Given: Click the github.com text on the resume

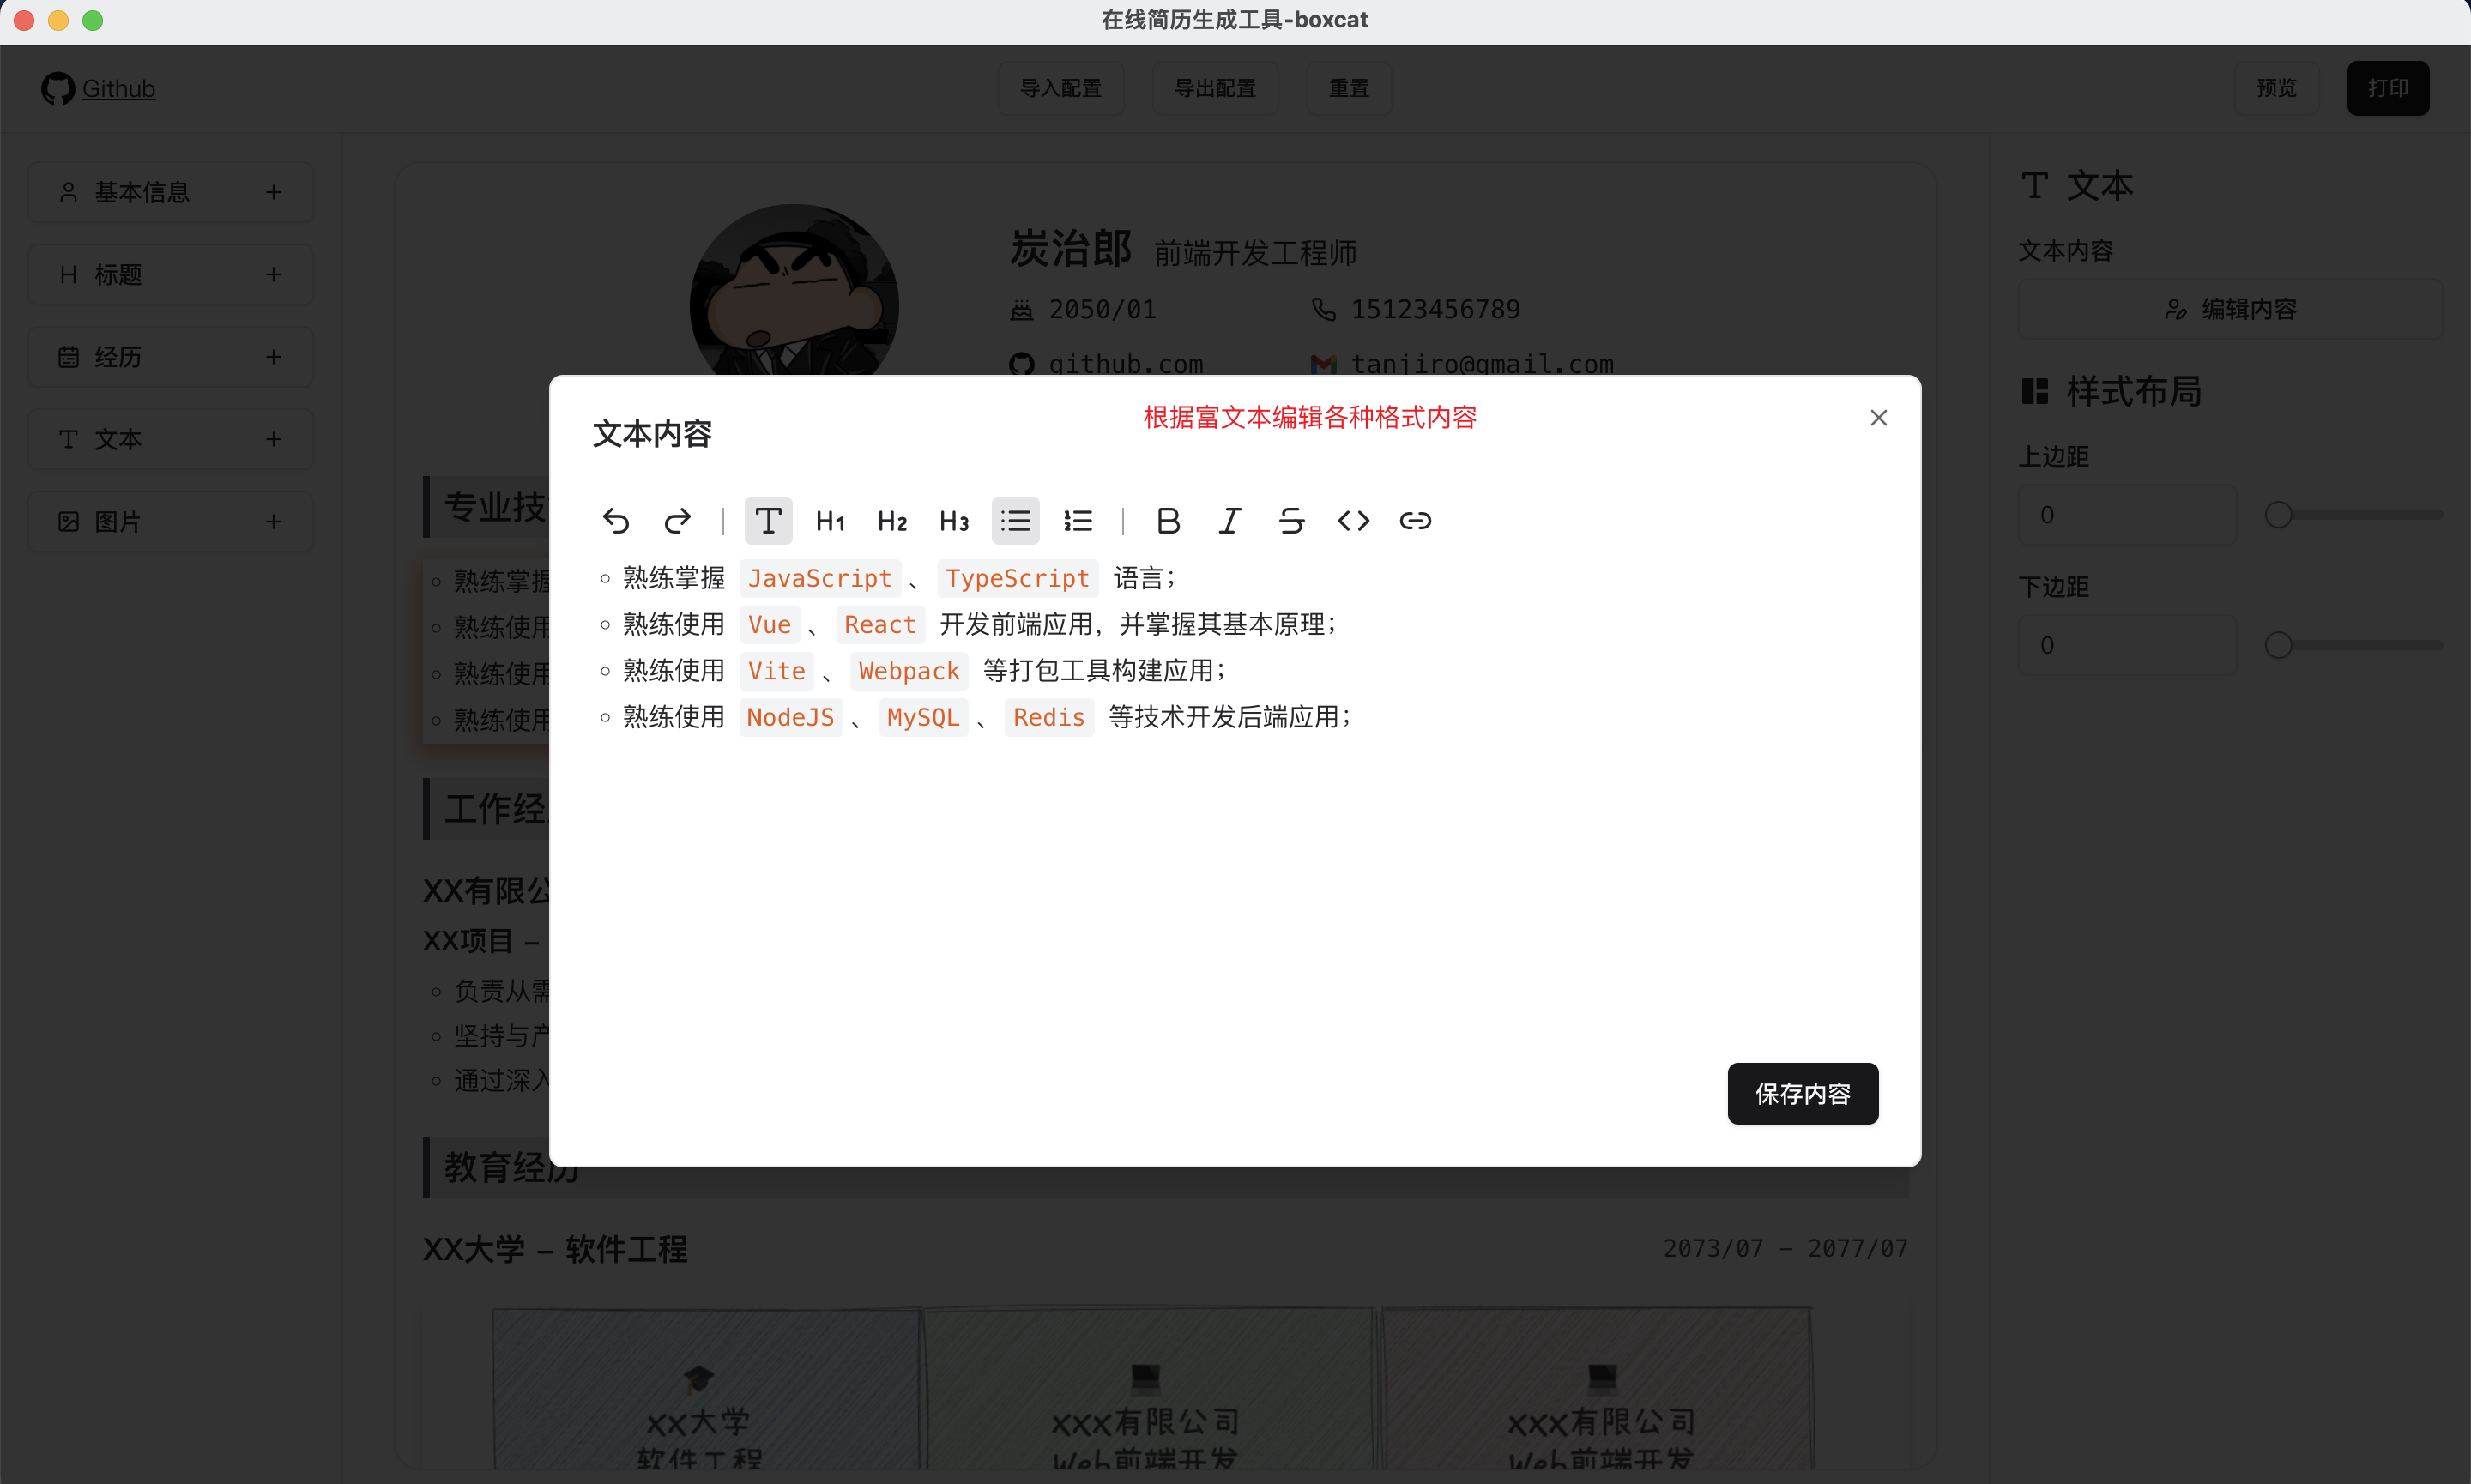Looking at the screenshot, I should coord(1126,365).
